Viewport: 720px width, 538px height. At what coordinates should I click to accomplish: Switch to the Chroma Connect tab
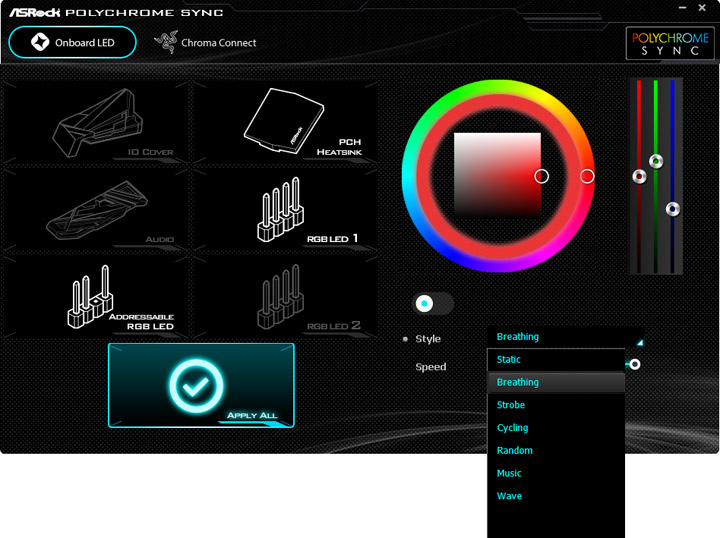click(205, 42)
